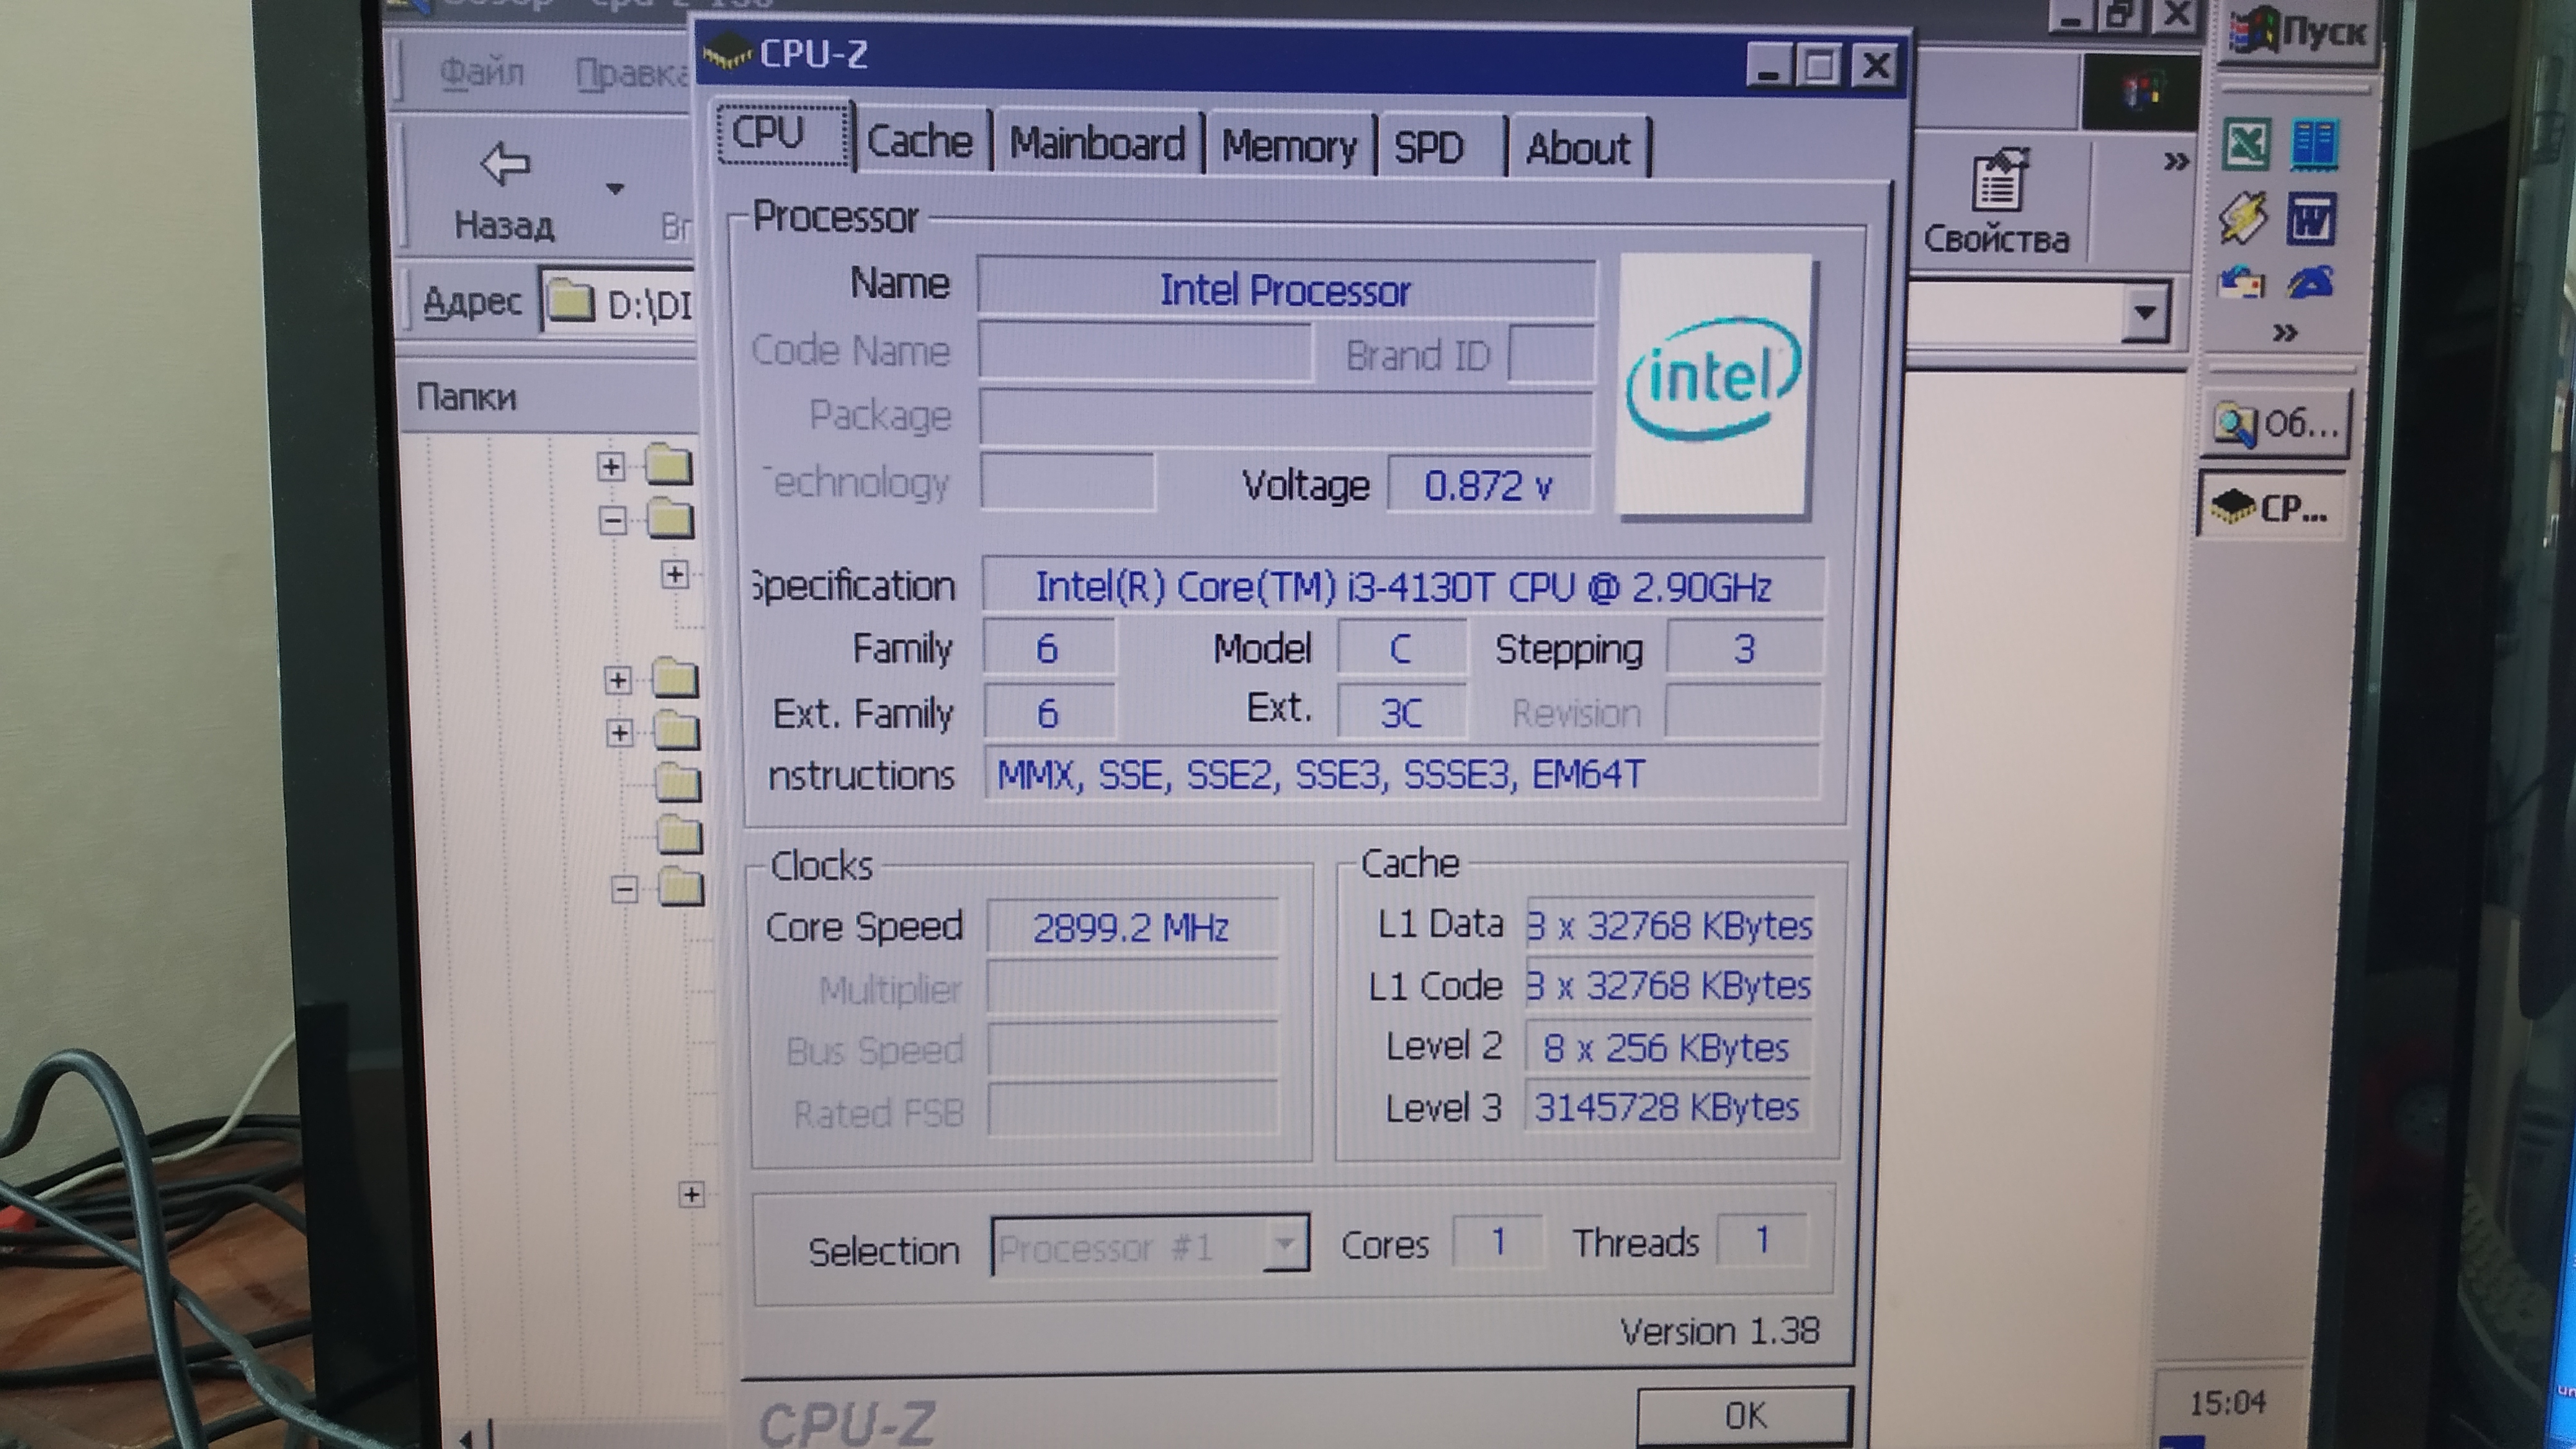The height and width of the screenshot is (1449, 2576).
Task: Open dropdown arrow next to Назад
Action: [615, 188]
